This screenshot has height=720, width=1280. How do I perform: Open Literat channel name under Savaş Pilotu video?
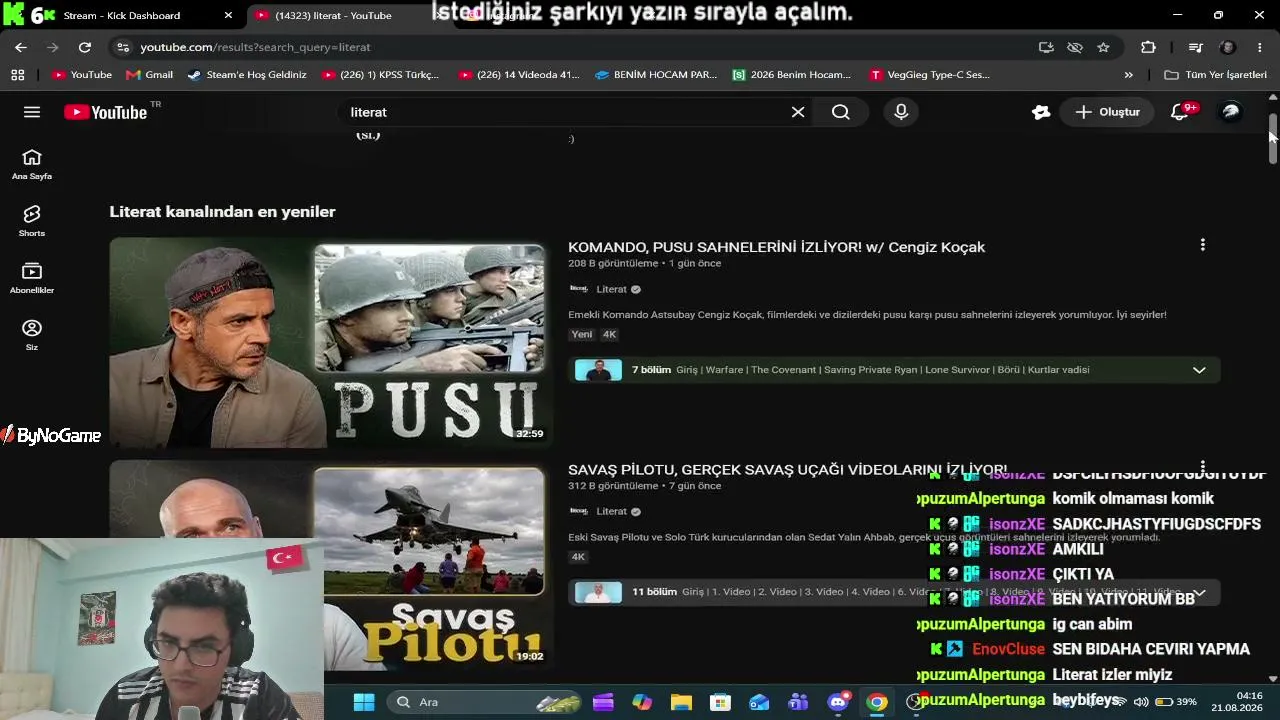[611, 511]
